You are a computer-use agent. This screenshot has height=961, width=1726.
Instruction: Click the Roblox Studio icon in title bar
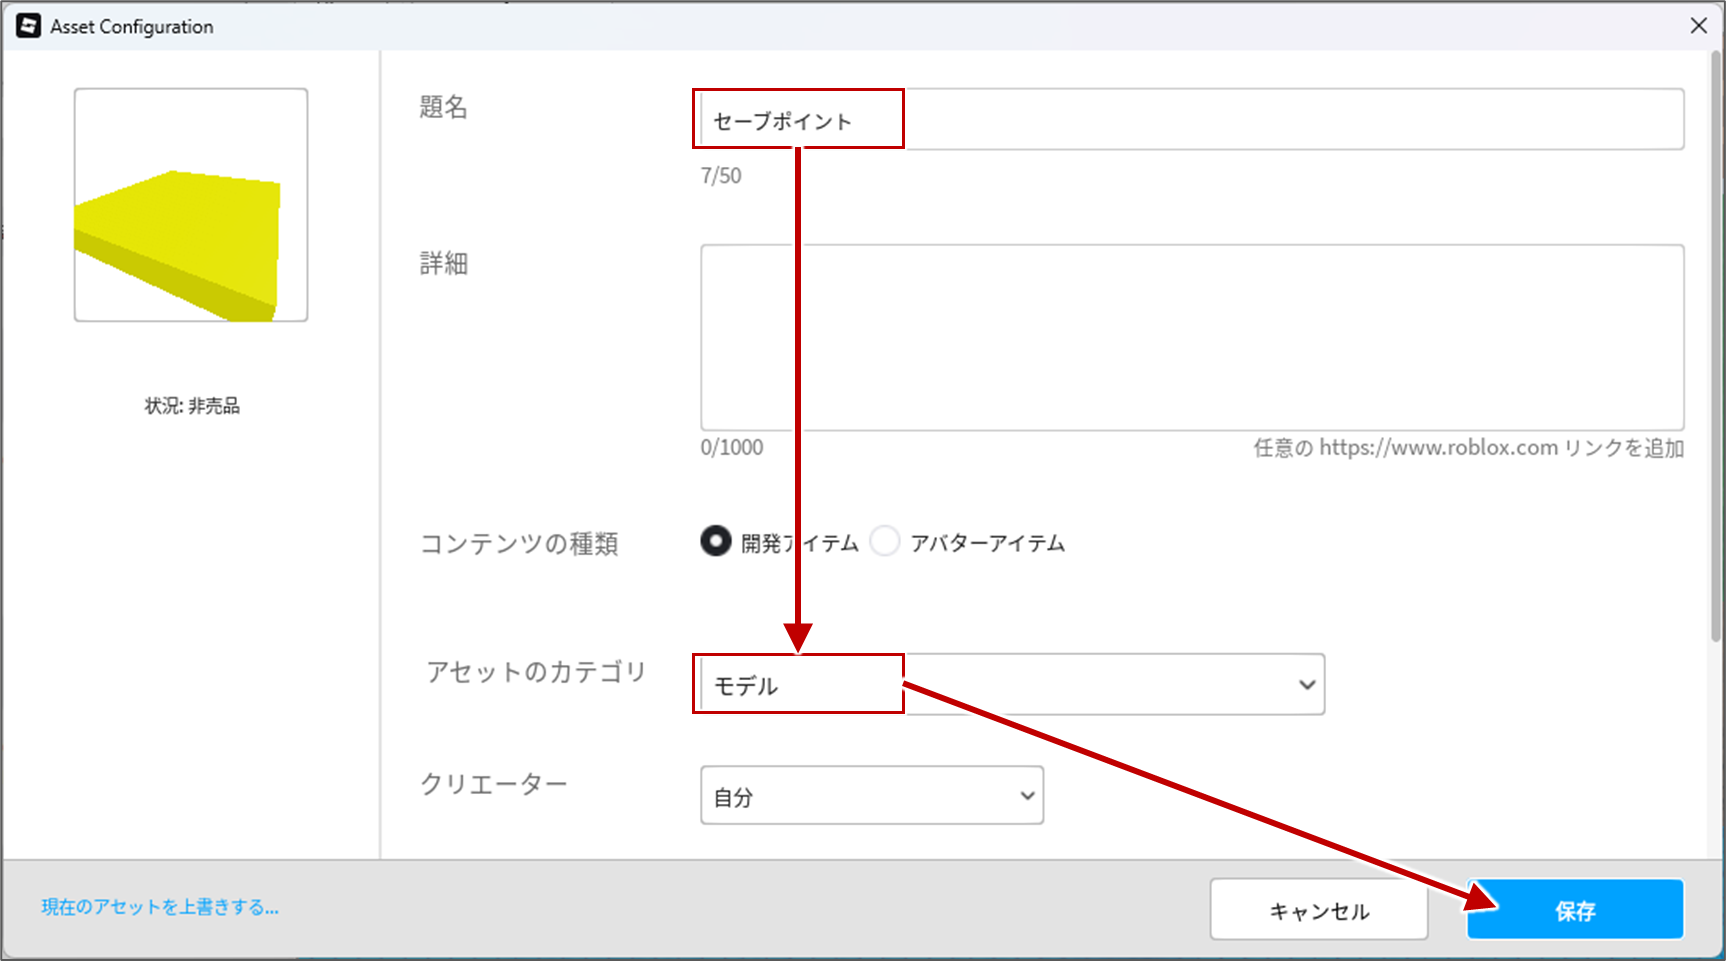click(29, 26)
